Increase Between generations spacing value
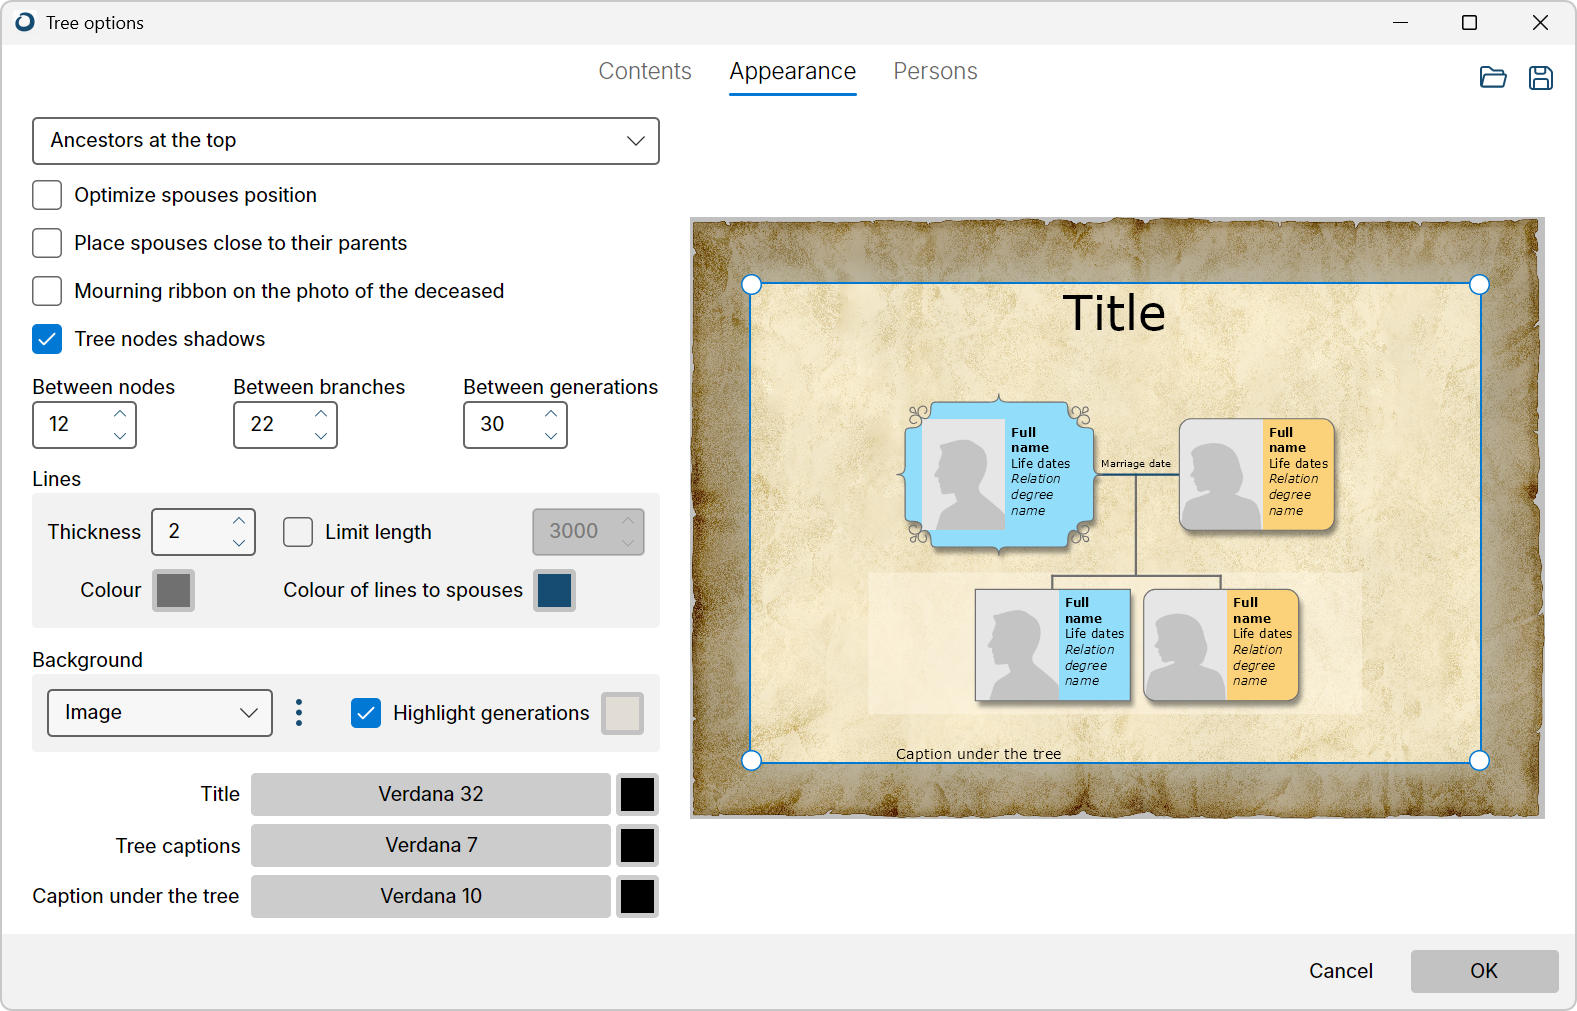 click(551, 414)
